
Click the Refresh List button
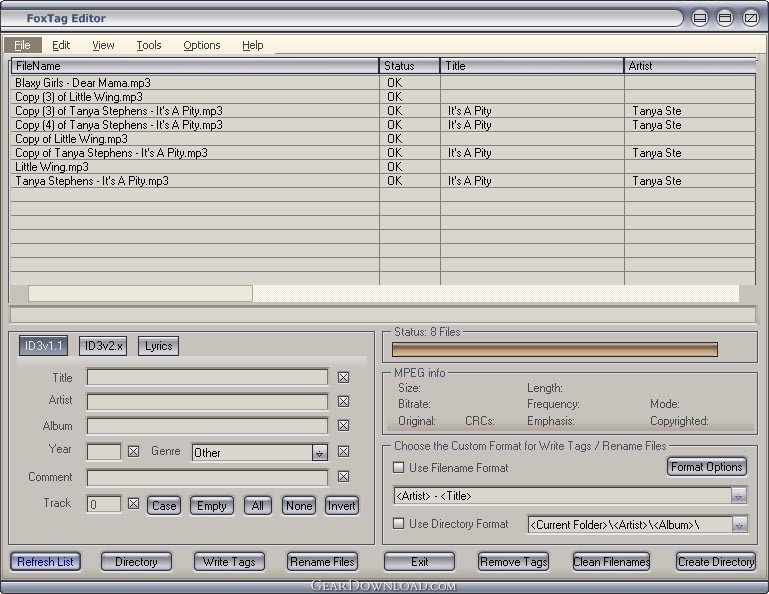click(x=46, y=562)
